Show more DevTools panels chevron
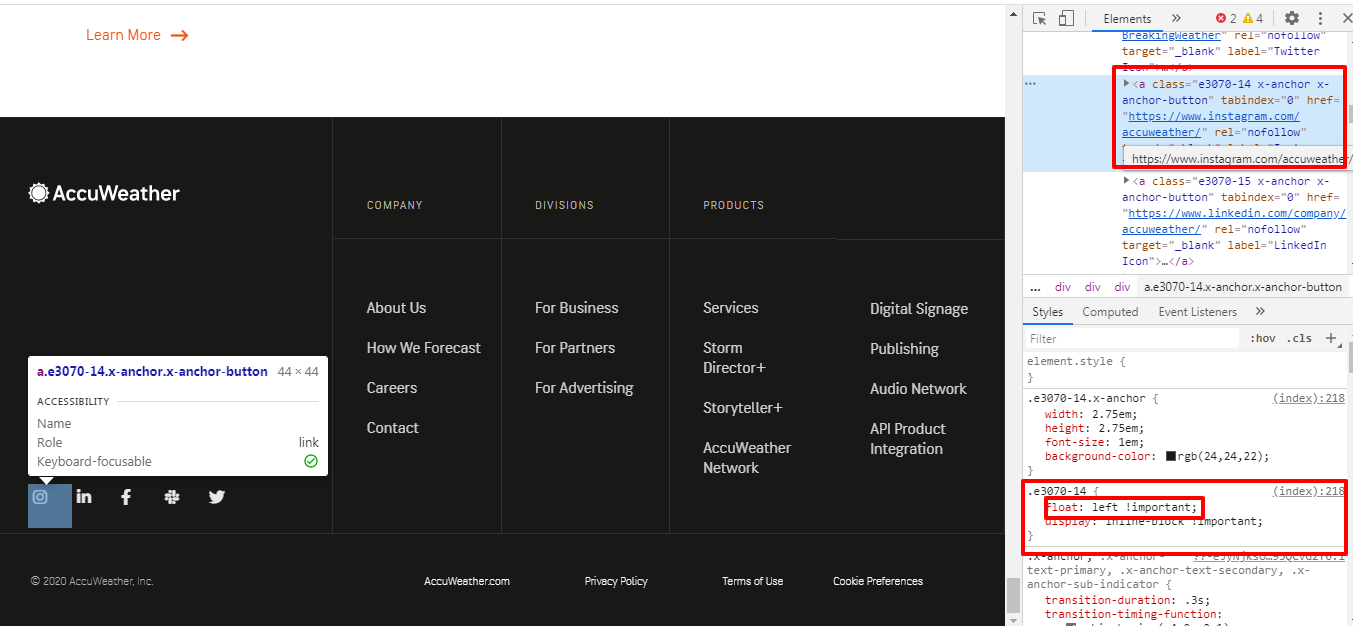 (1176, 18)
